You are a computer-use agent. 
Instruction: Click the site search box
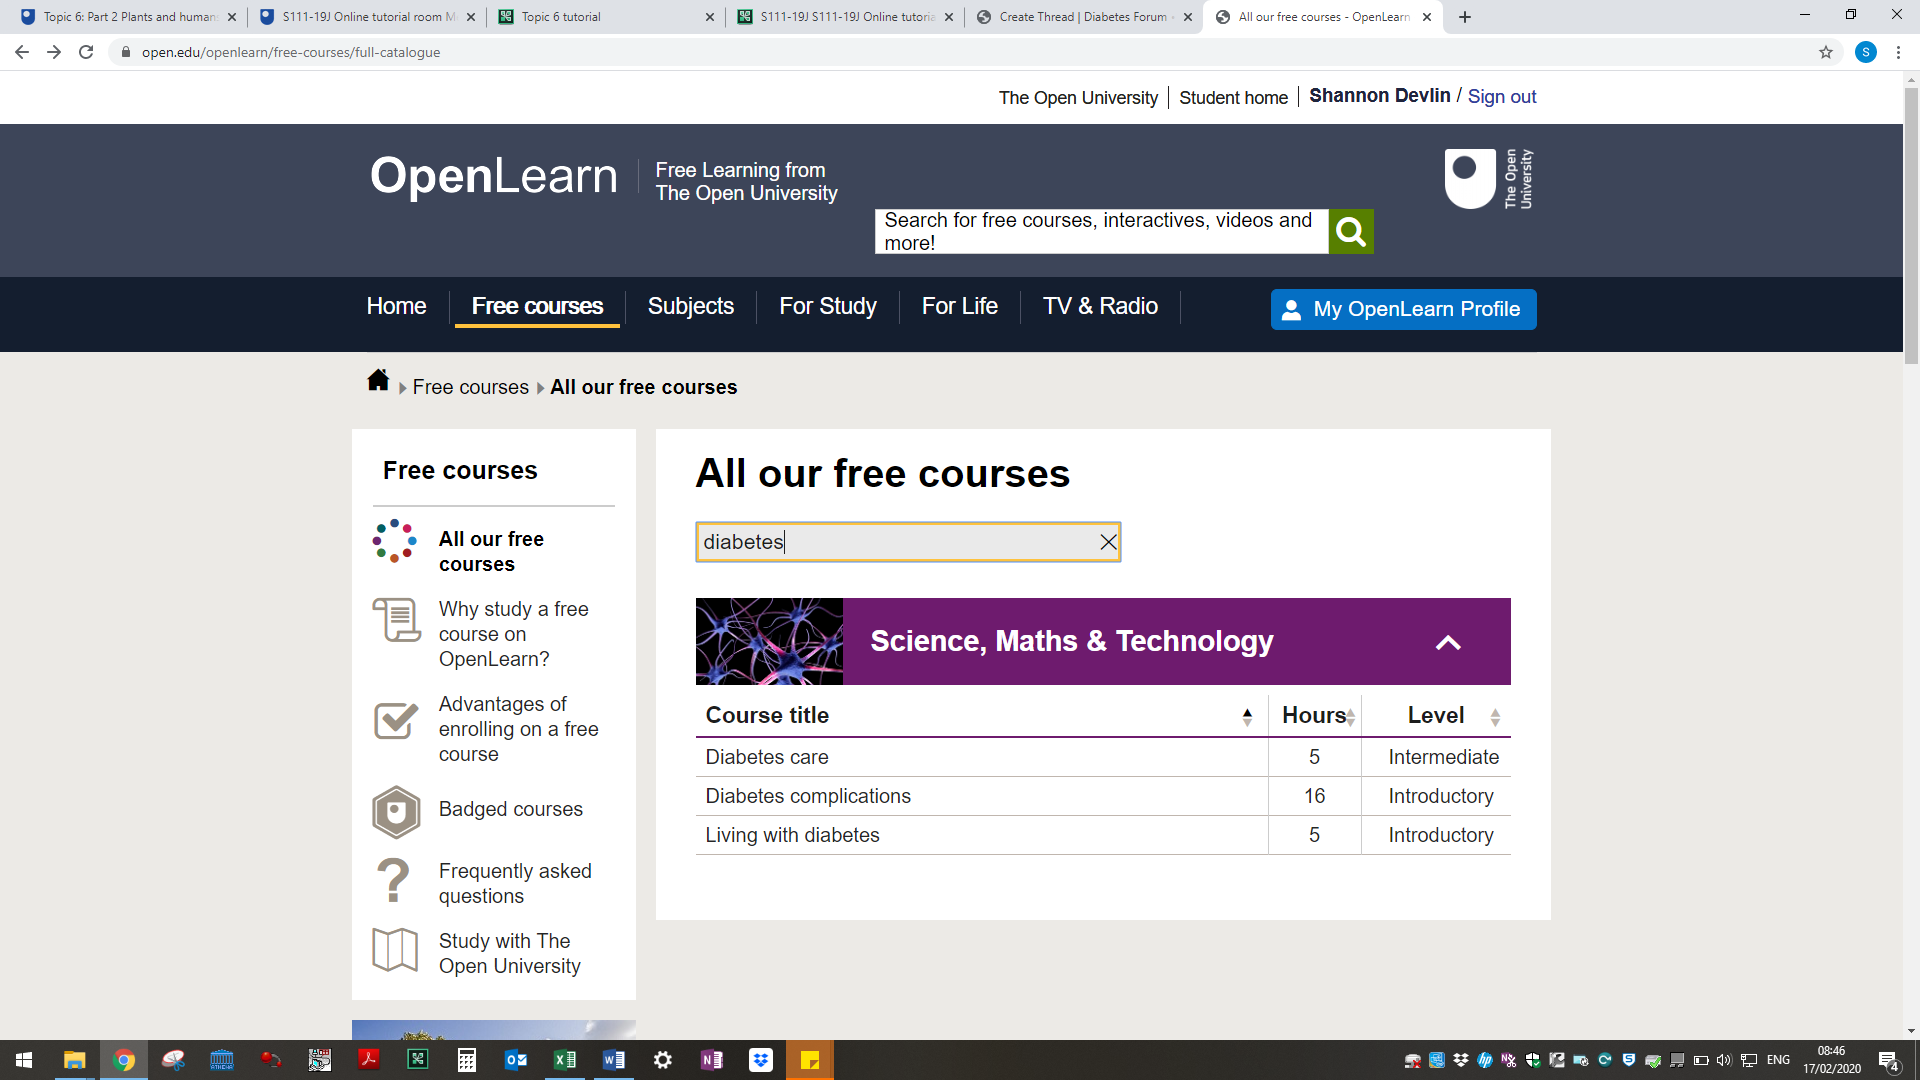pos(1101,232)
